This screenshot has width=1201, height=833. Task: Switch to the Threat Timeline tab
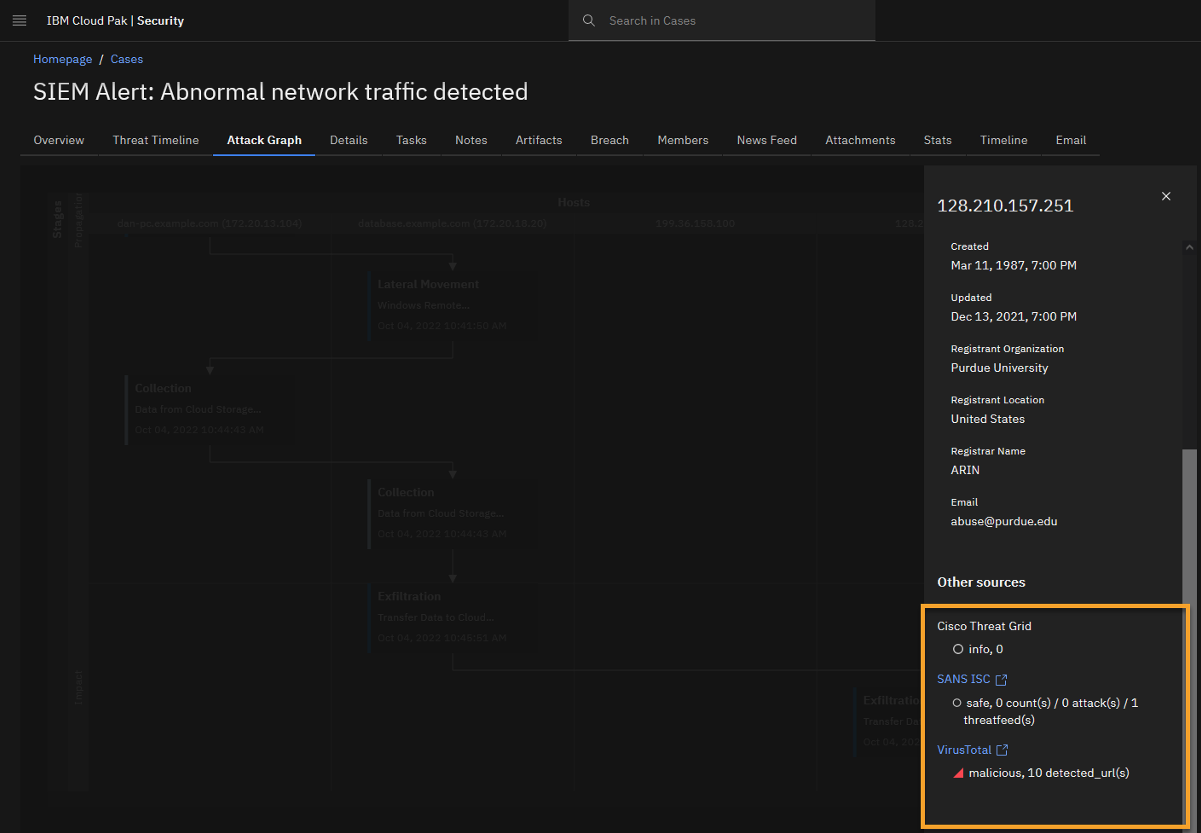click(x=156, y=140)
